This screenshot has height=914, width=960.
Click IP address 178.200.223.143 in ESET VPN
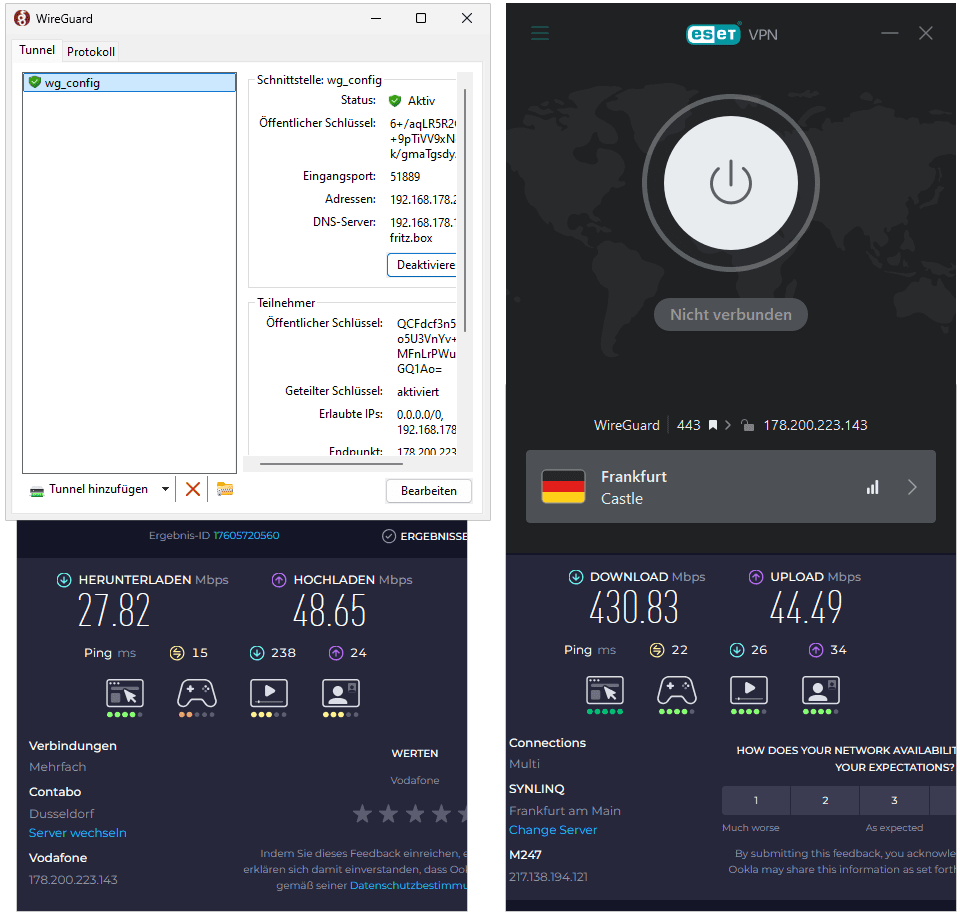(x=815, y=425)
